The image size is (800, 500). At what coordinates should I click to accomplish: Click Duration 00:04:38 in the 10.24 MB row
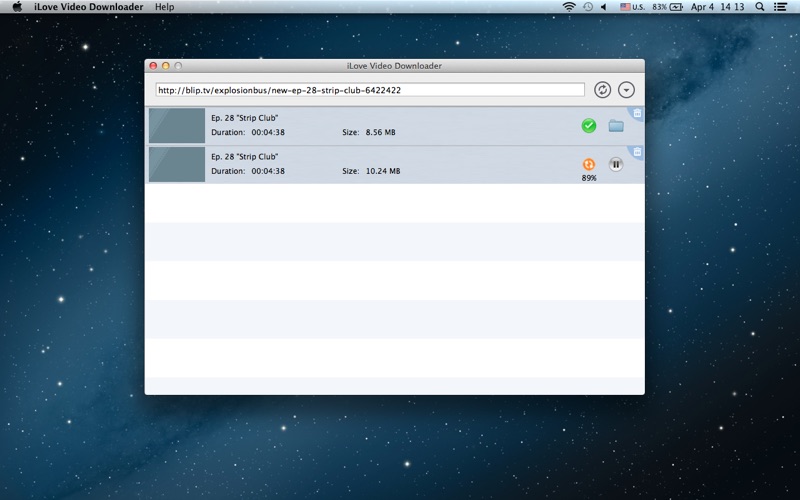[x=248, y=171]
